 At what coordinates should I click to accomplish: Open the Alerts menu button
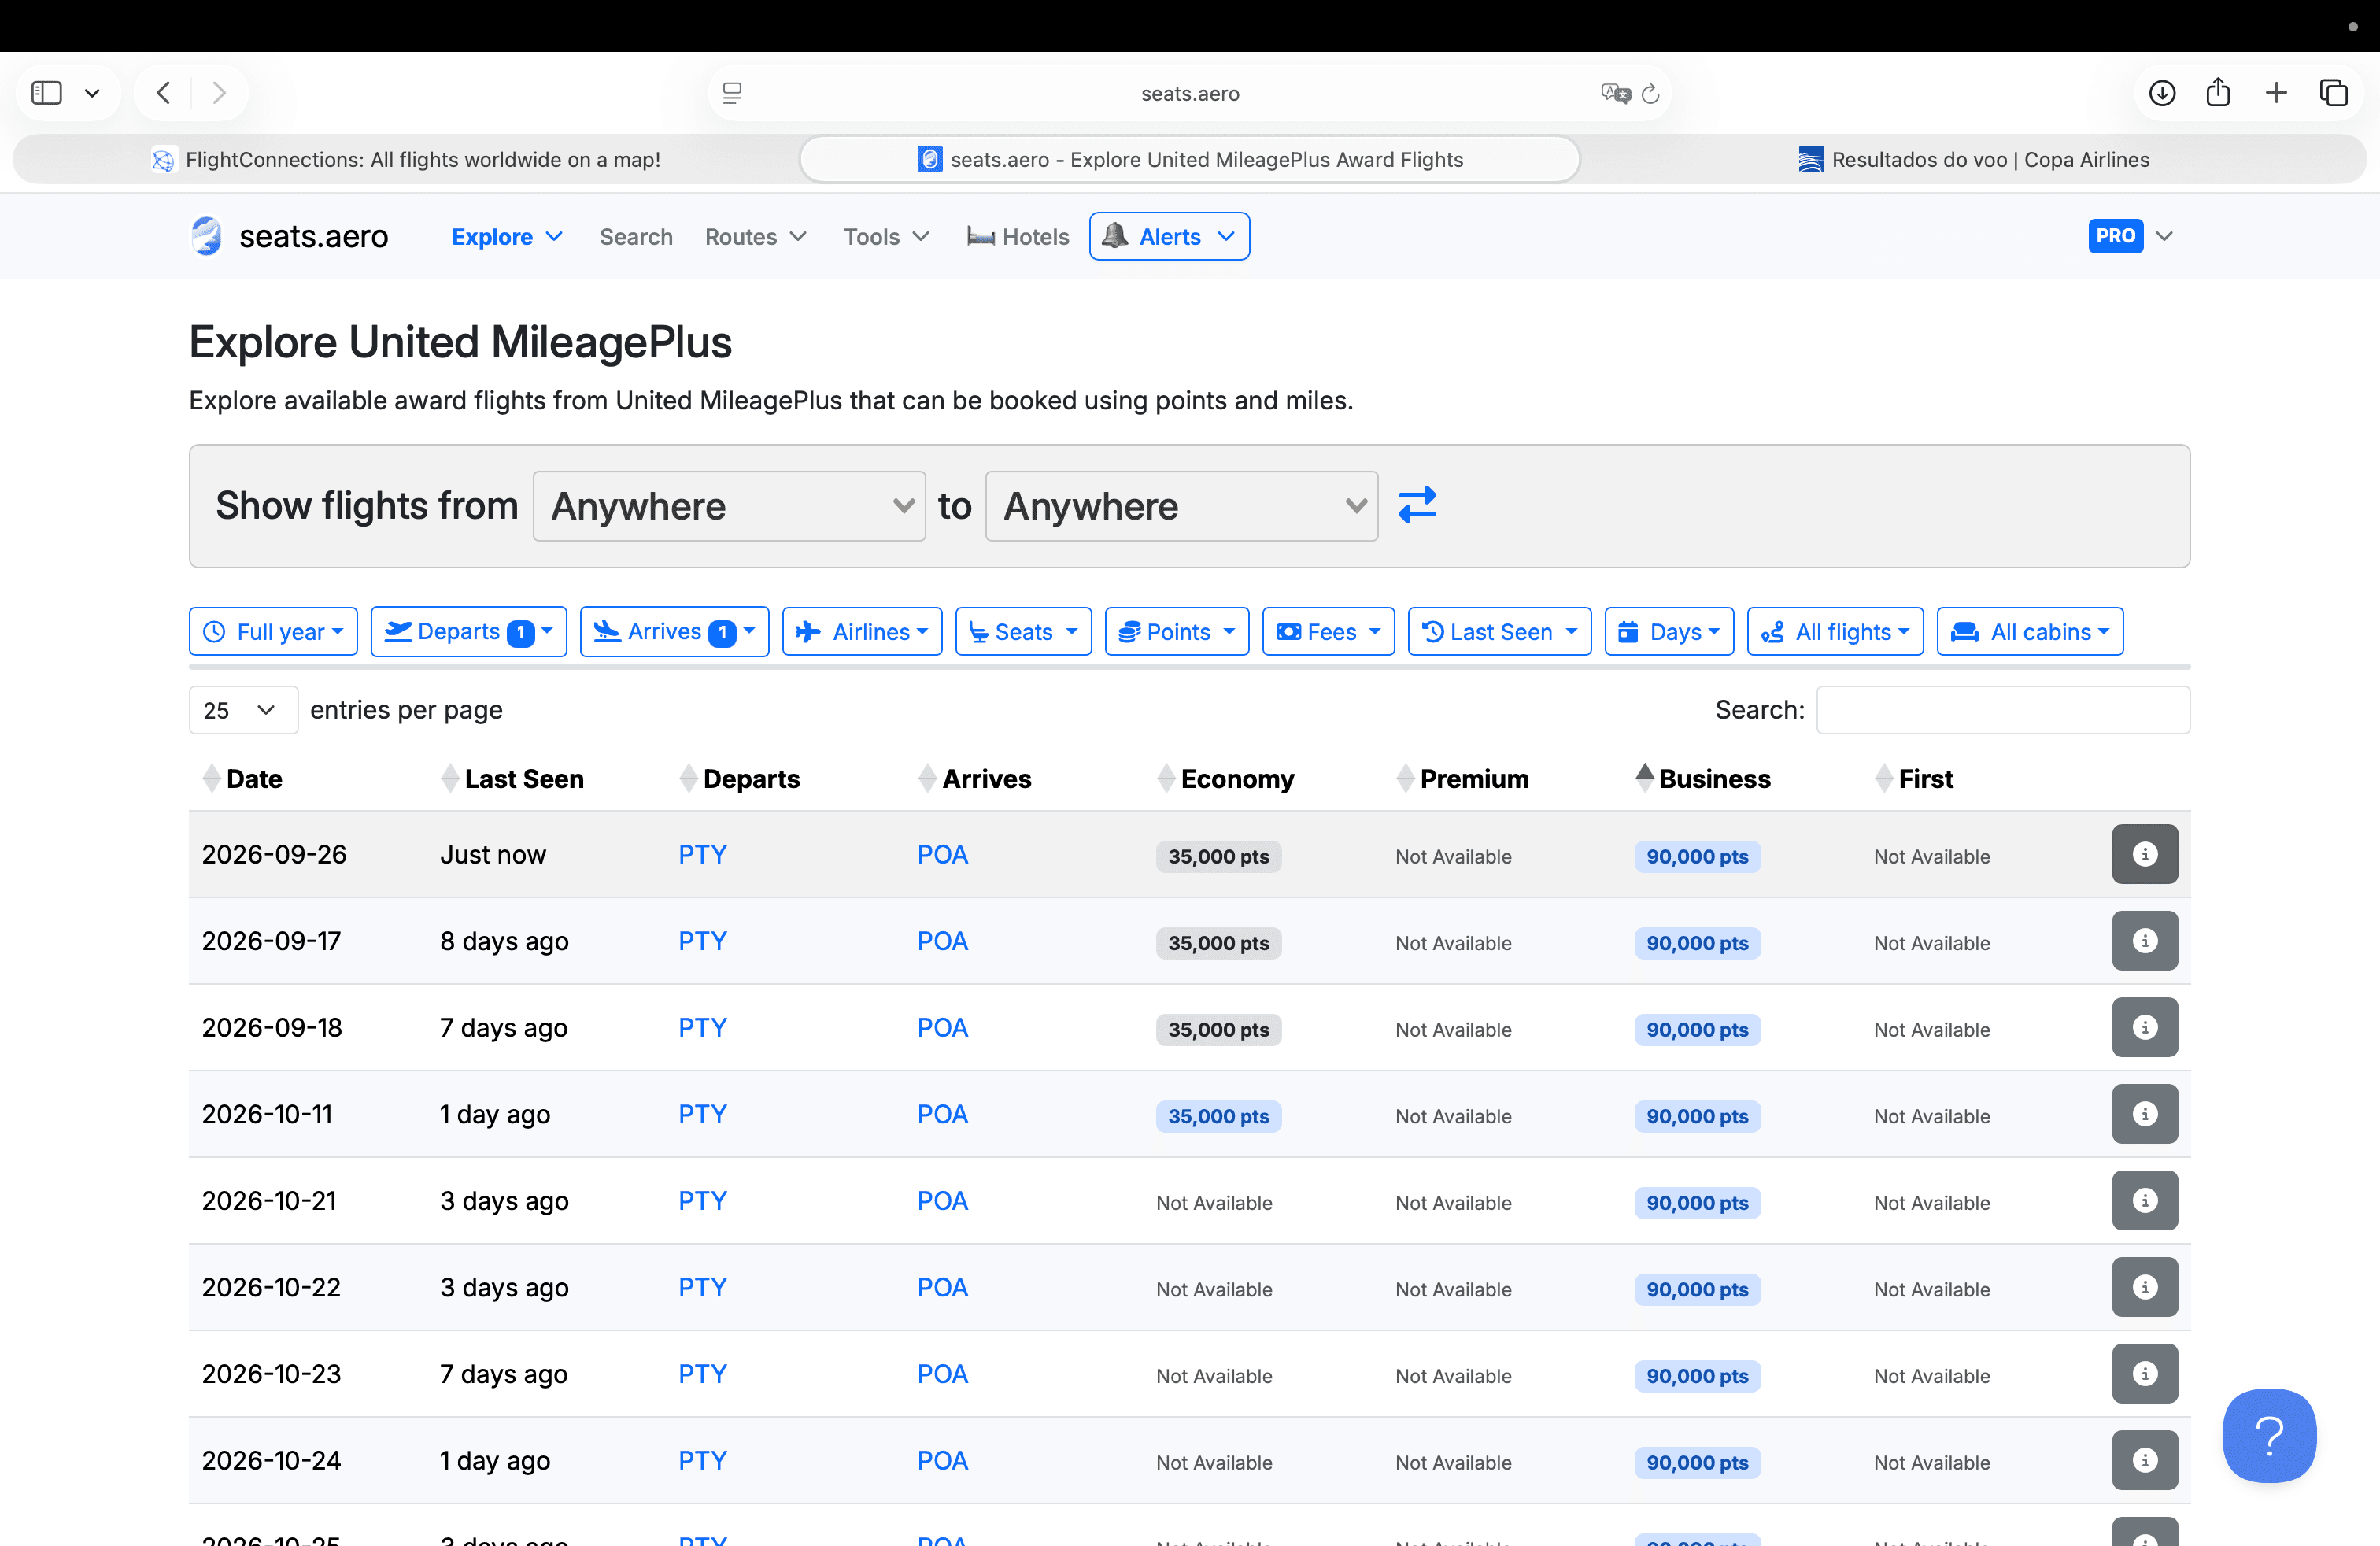click(x=1169, y=236)
